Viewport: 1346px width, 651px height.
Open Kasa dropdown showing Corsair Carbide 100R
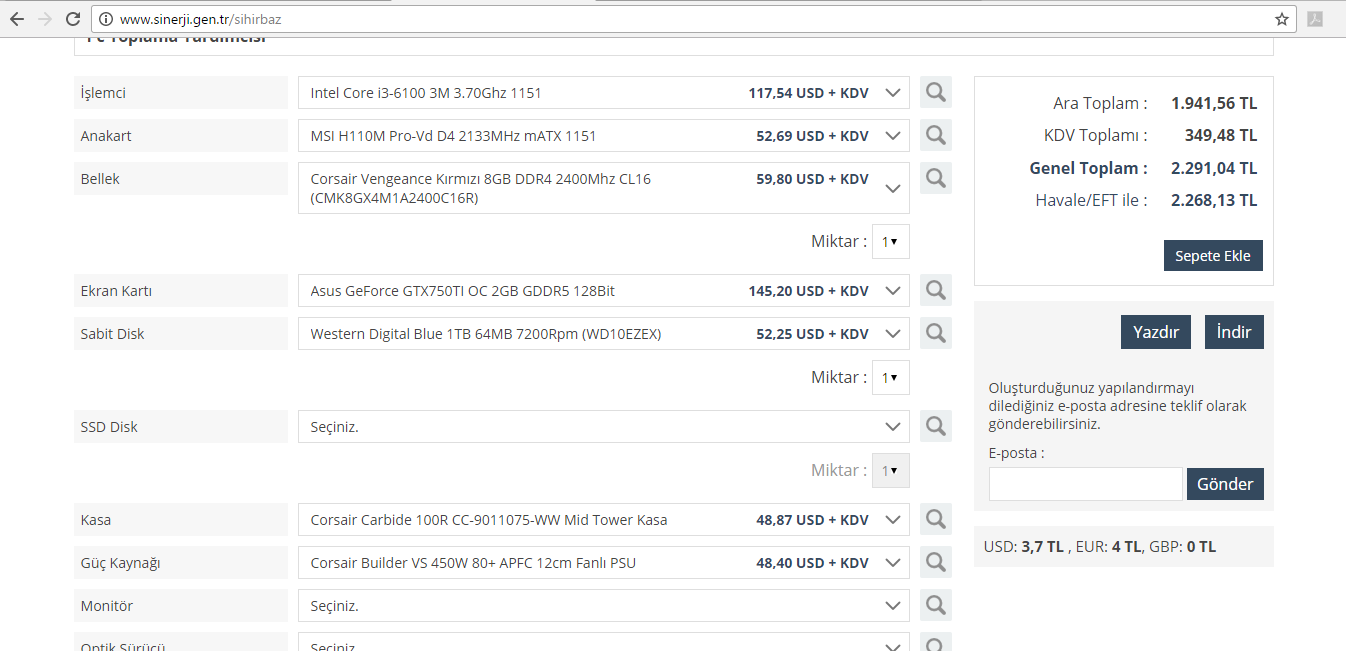[604, 520]
